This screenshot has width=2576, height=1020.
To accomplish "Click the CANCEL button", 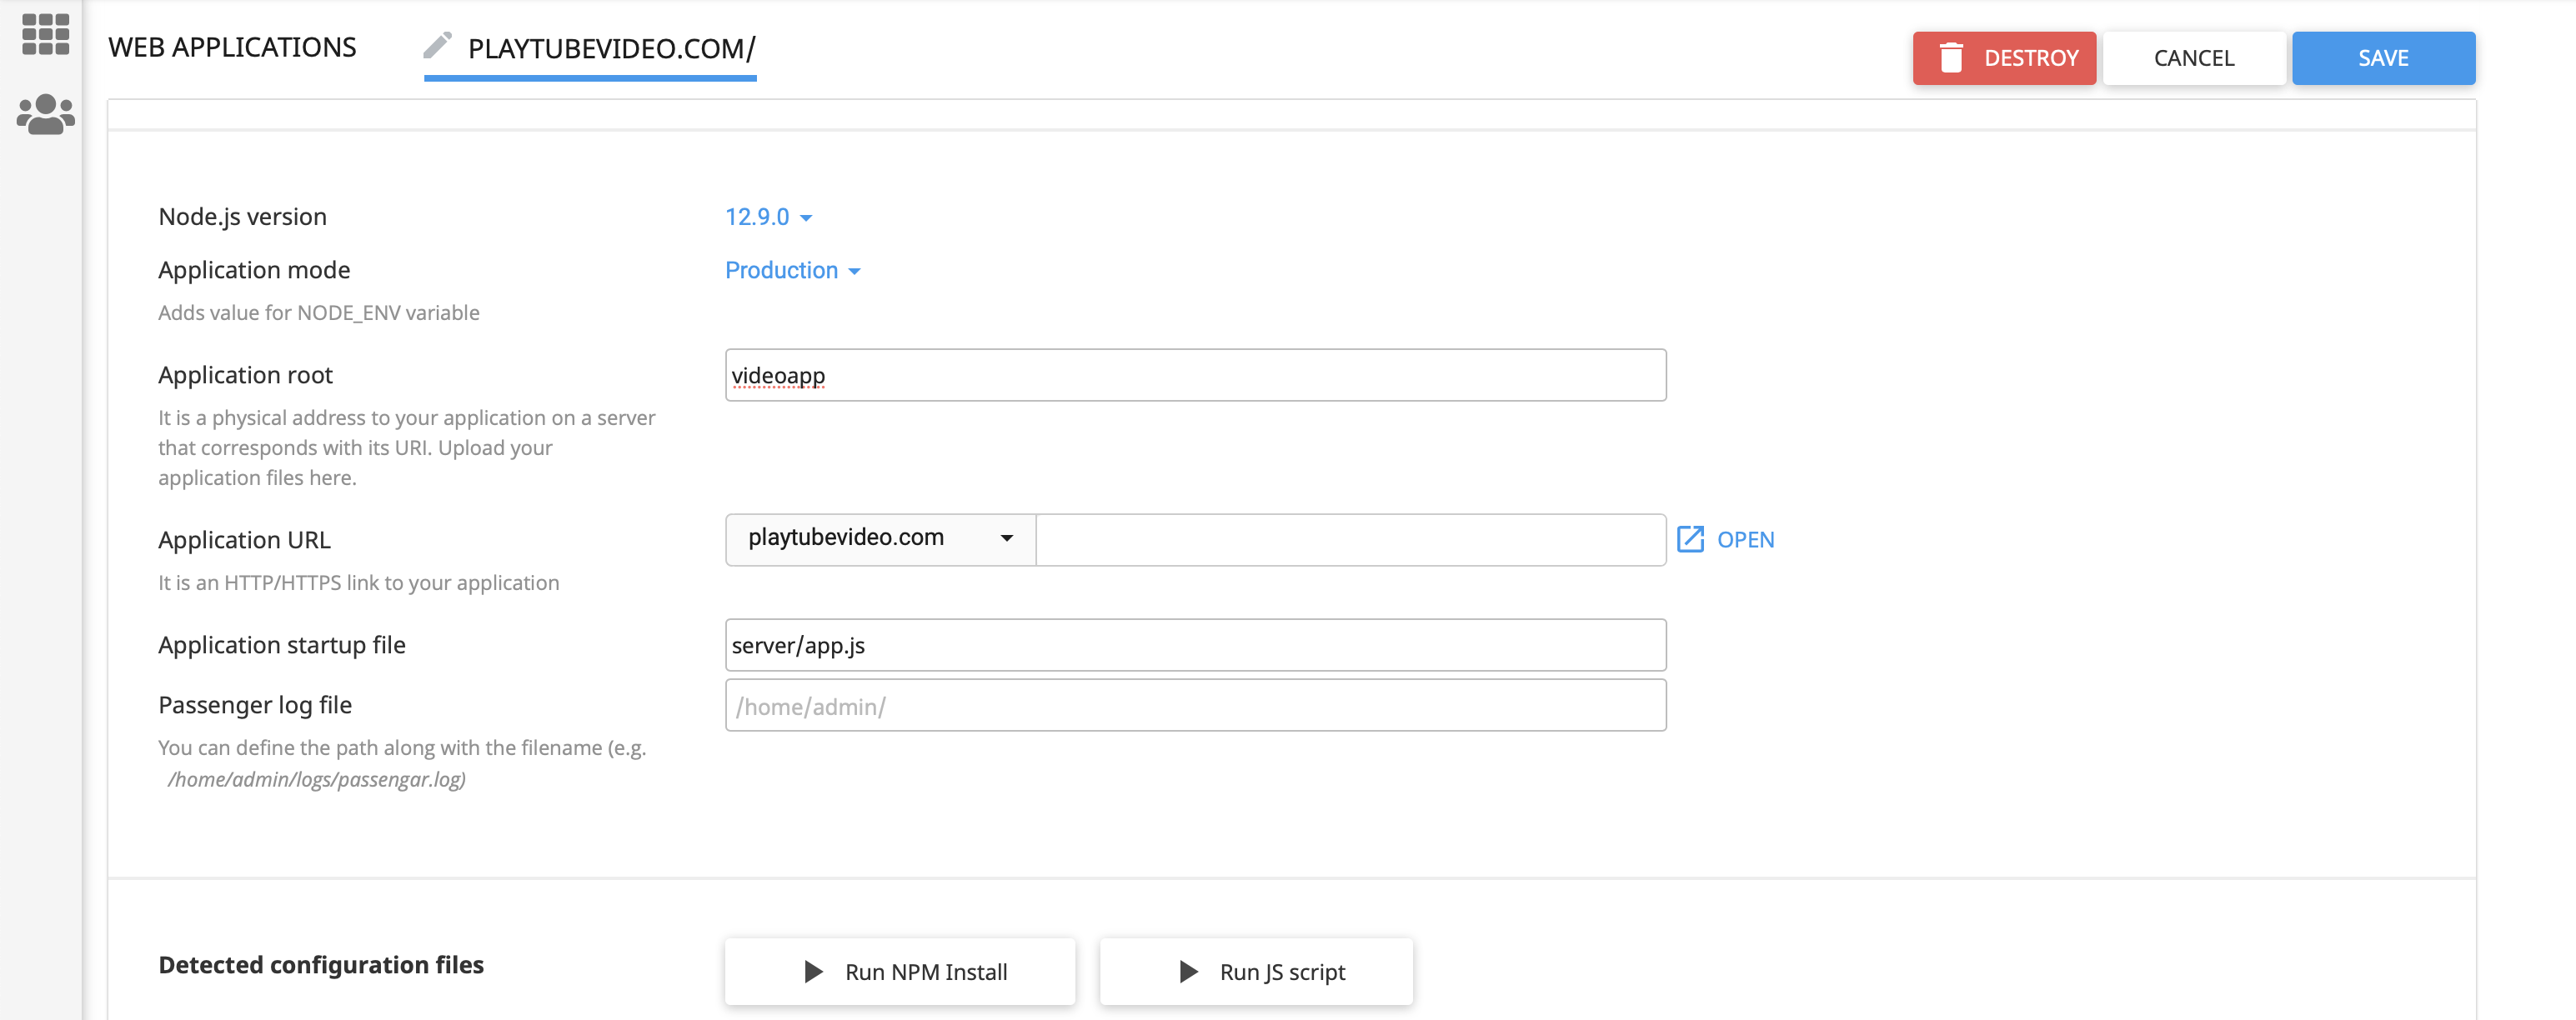I will 2193,58.
